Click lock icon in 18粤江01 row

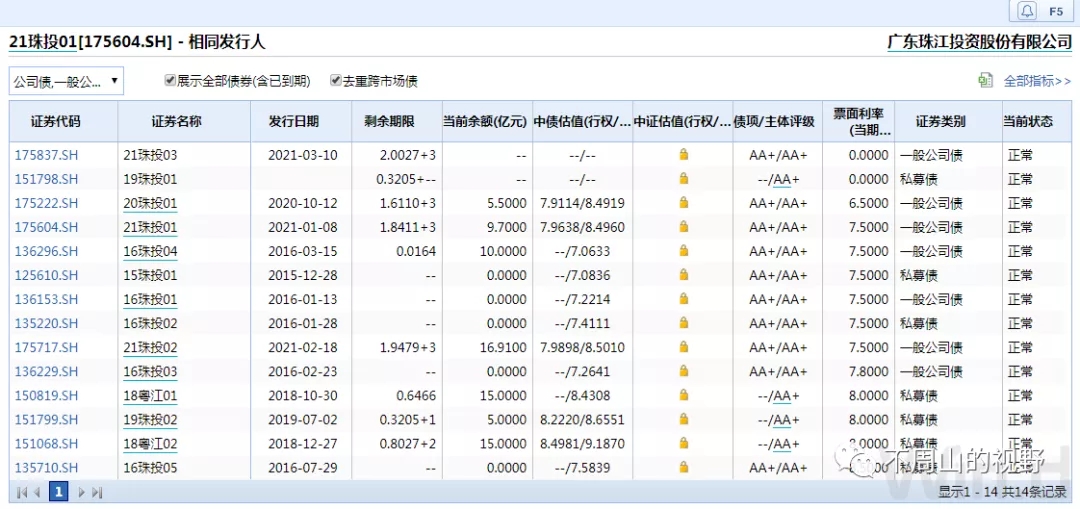click(x=683, y=396)
